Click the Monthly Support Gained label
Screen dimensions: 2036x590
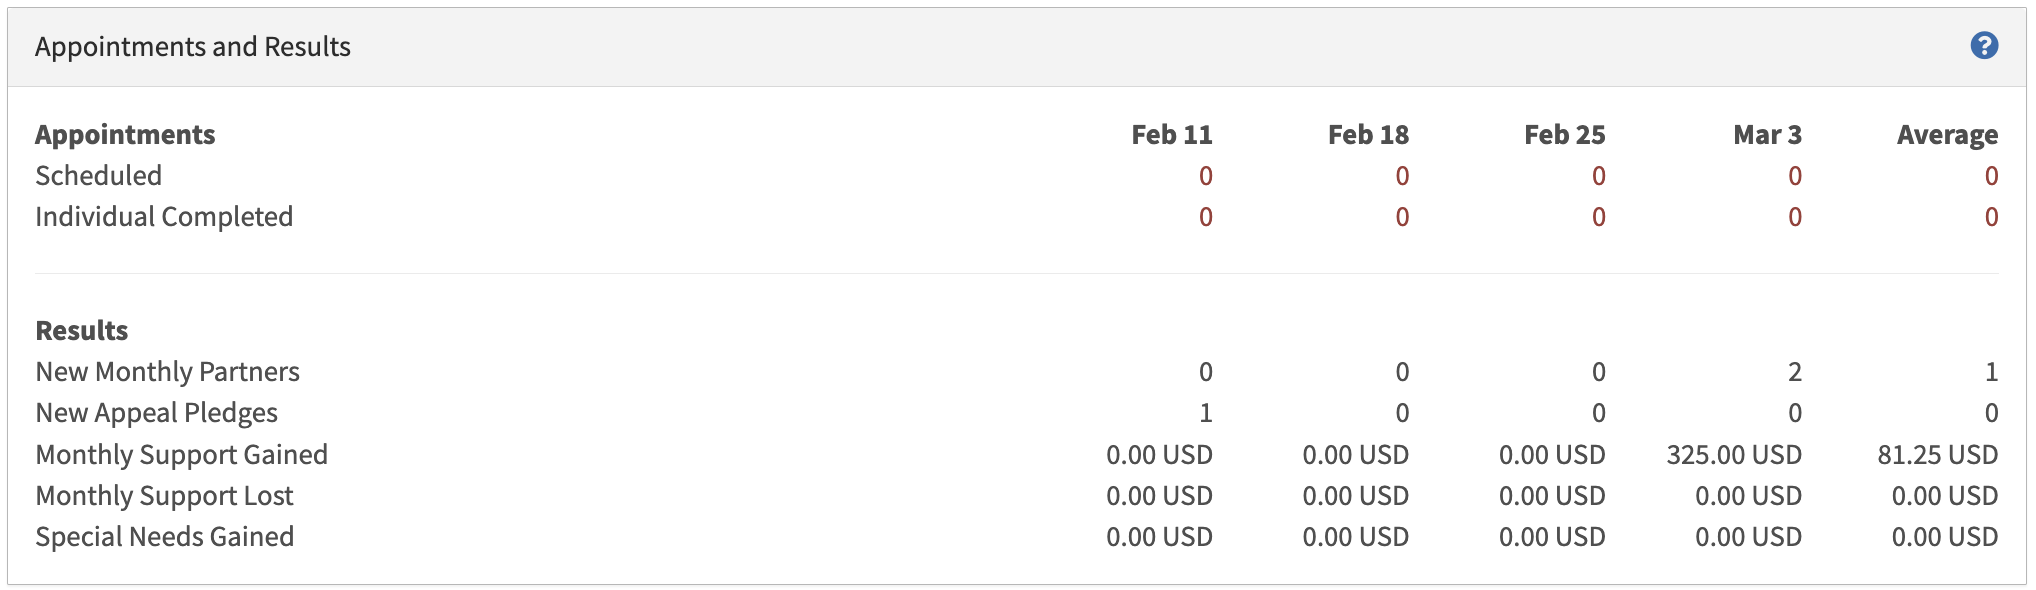(x=181, y=455)
